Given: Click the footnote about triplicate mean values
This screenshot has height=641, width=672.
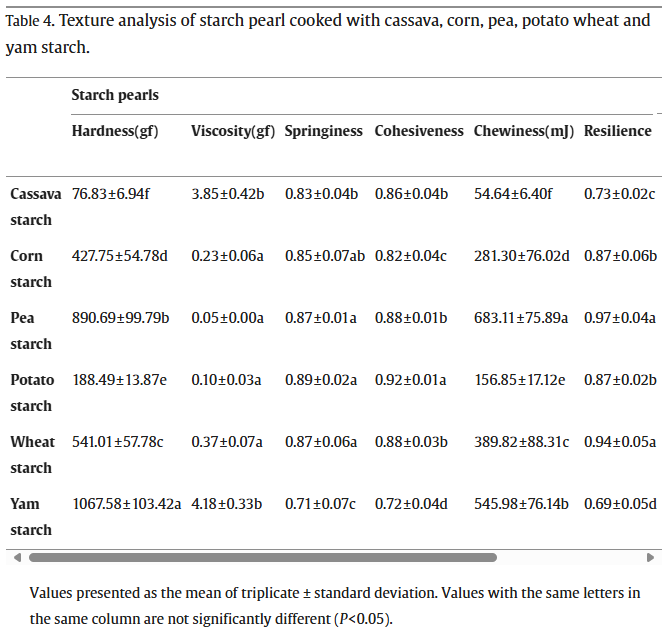Looking at the screenshot, I should (x=335, y=605).
